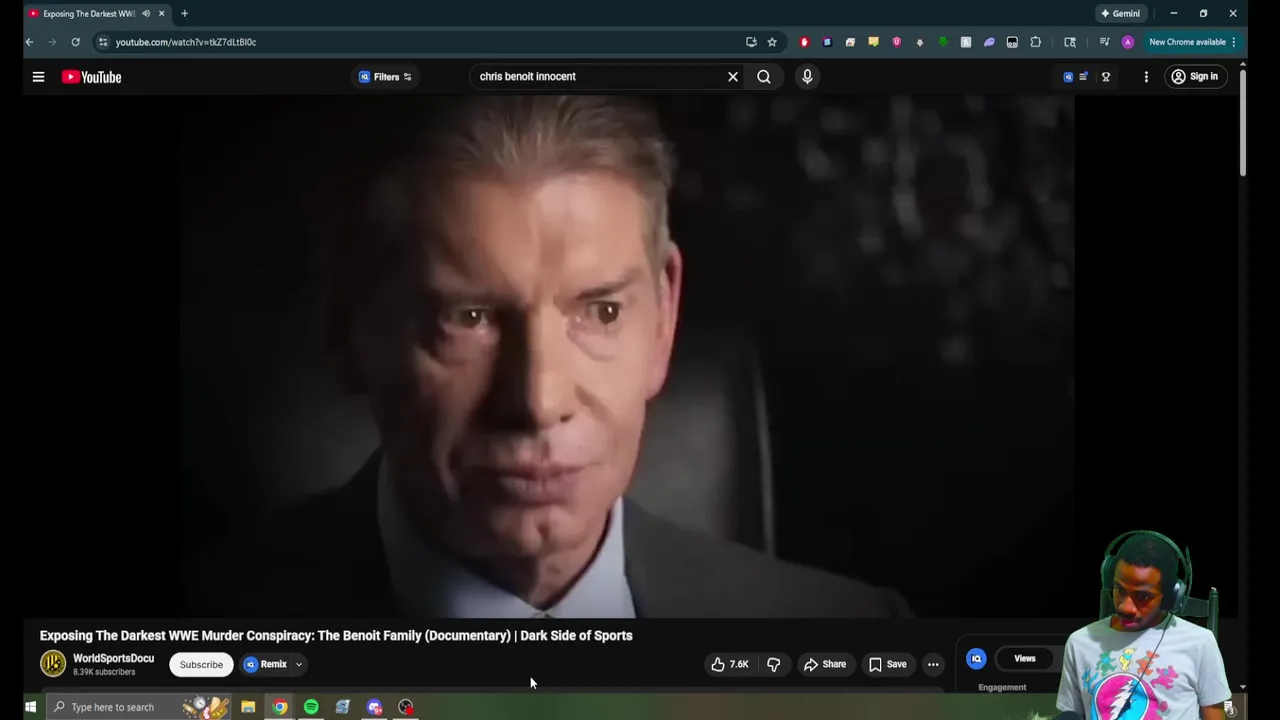Open a new browser tab
Viewport: 1280px width, 720px height.
tap(184, 13)
